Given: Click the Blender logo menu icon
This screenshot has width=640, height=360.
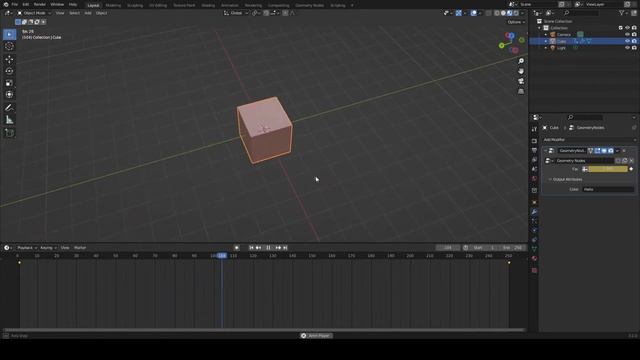Looking at the screenshot, I should (6, 4).
